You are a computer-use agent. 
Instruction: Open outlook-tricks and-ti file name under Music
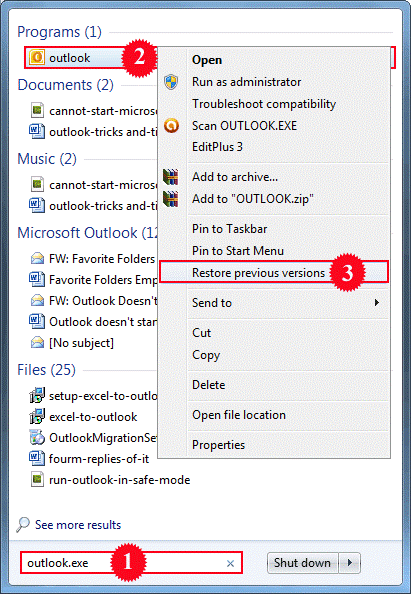point(103,206)
